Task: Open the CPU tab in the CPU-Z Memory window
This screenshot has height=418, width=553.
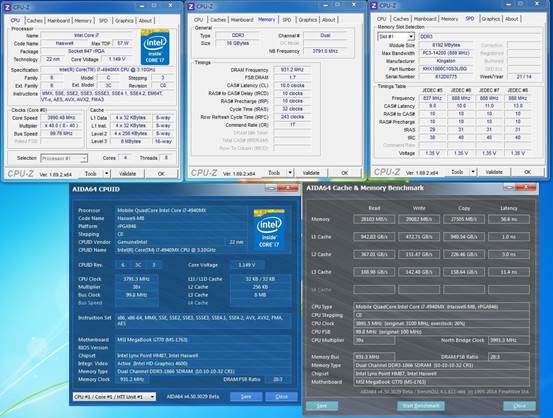Action: tap(199, 20)
